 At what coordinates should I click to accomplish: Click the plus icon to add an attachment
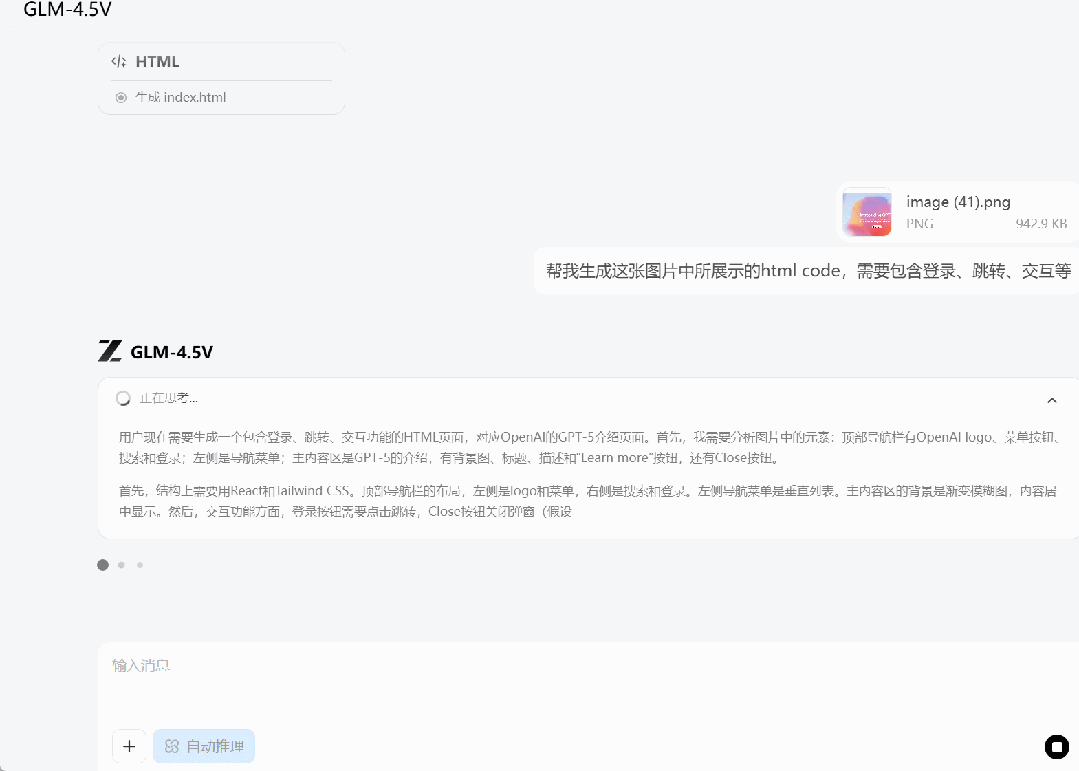129,746
